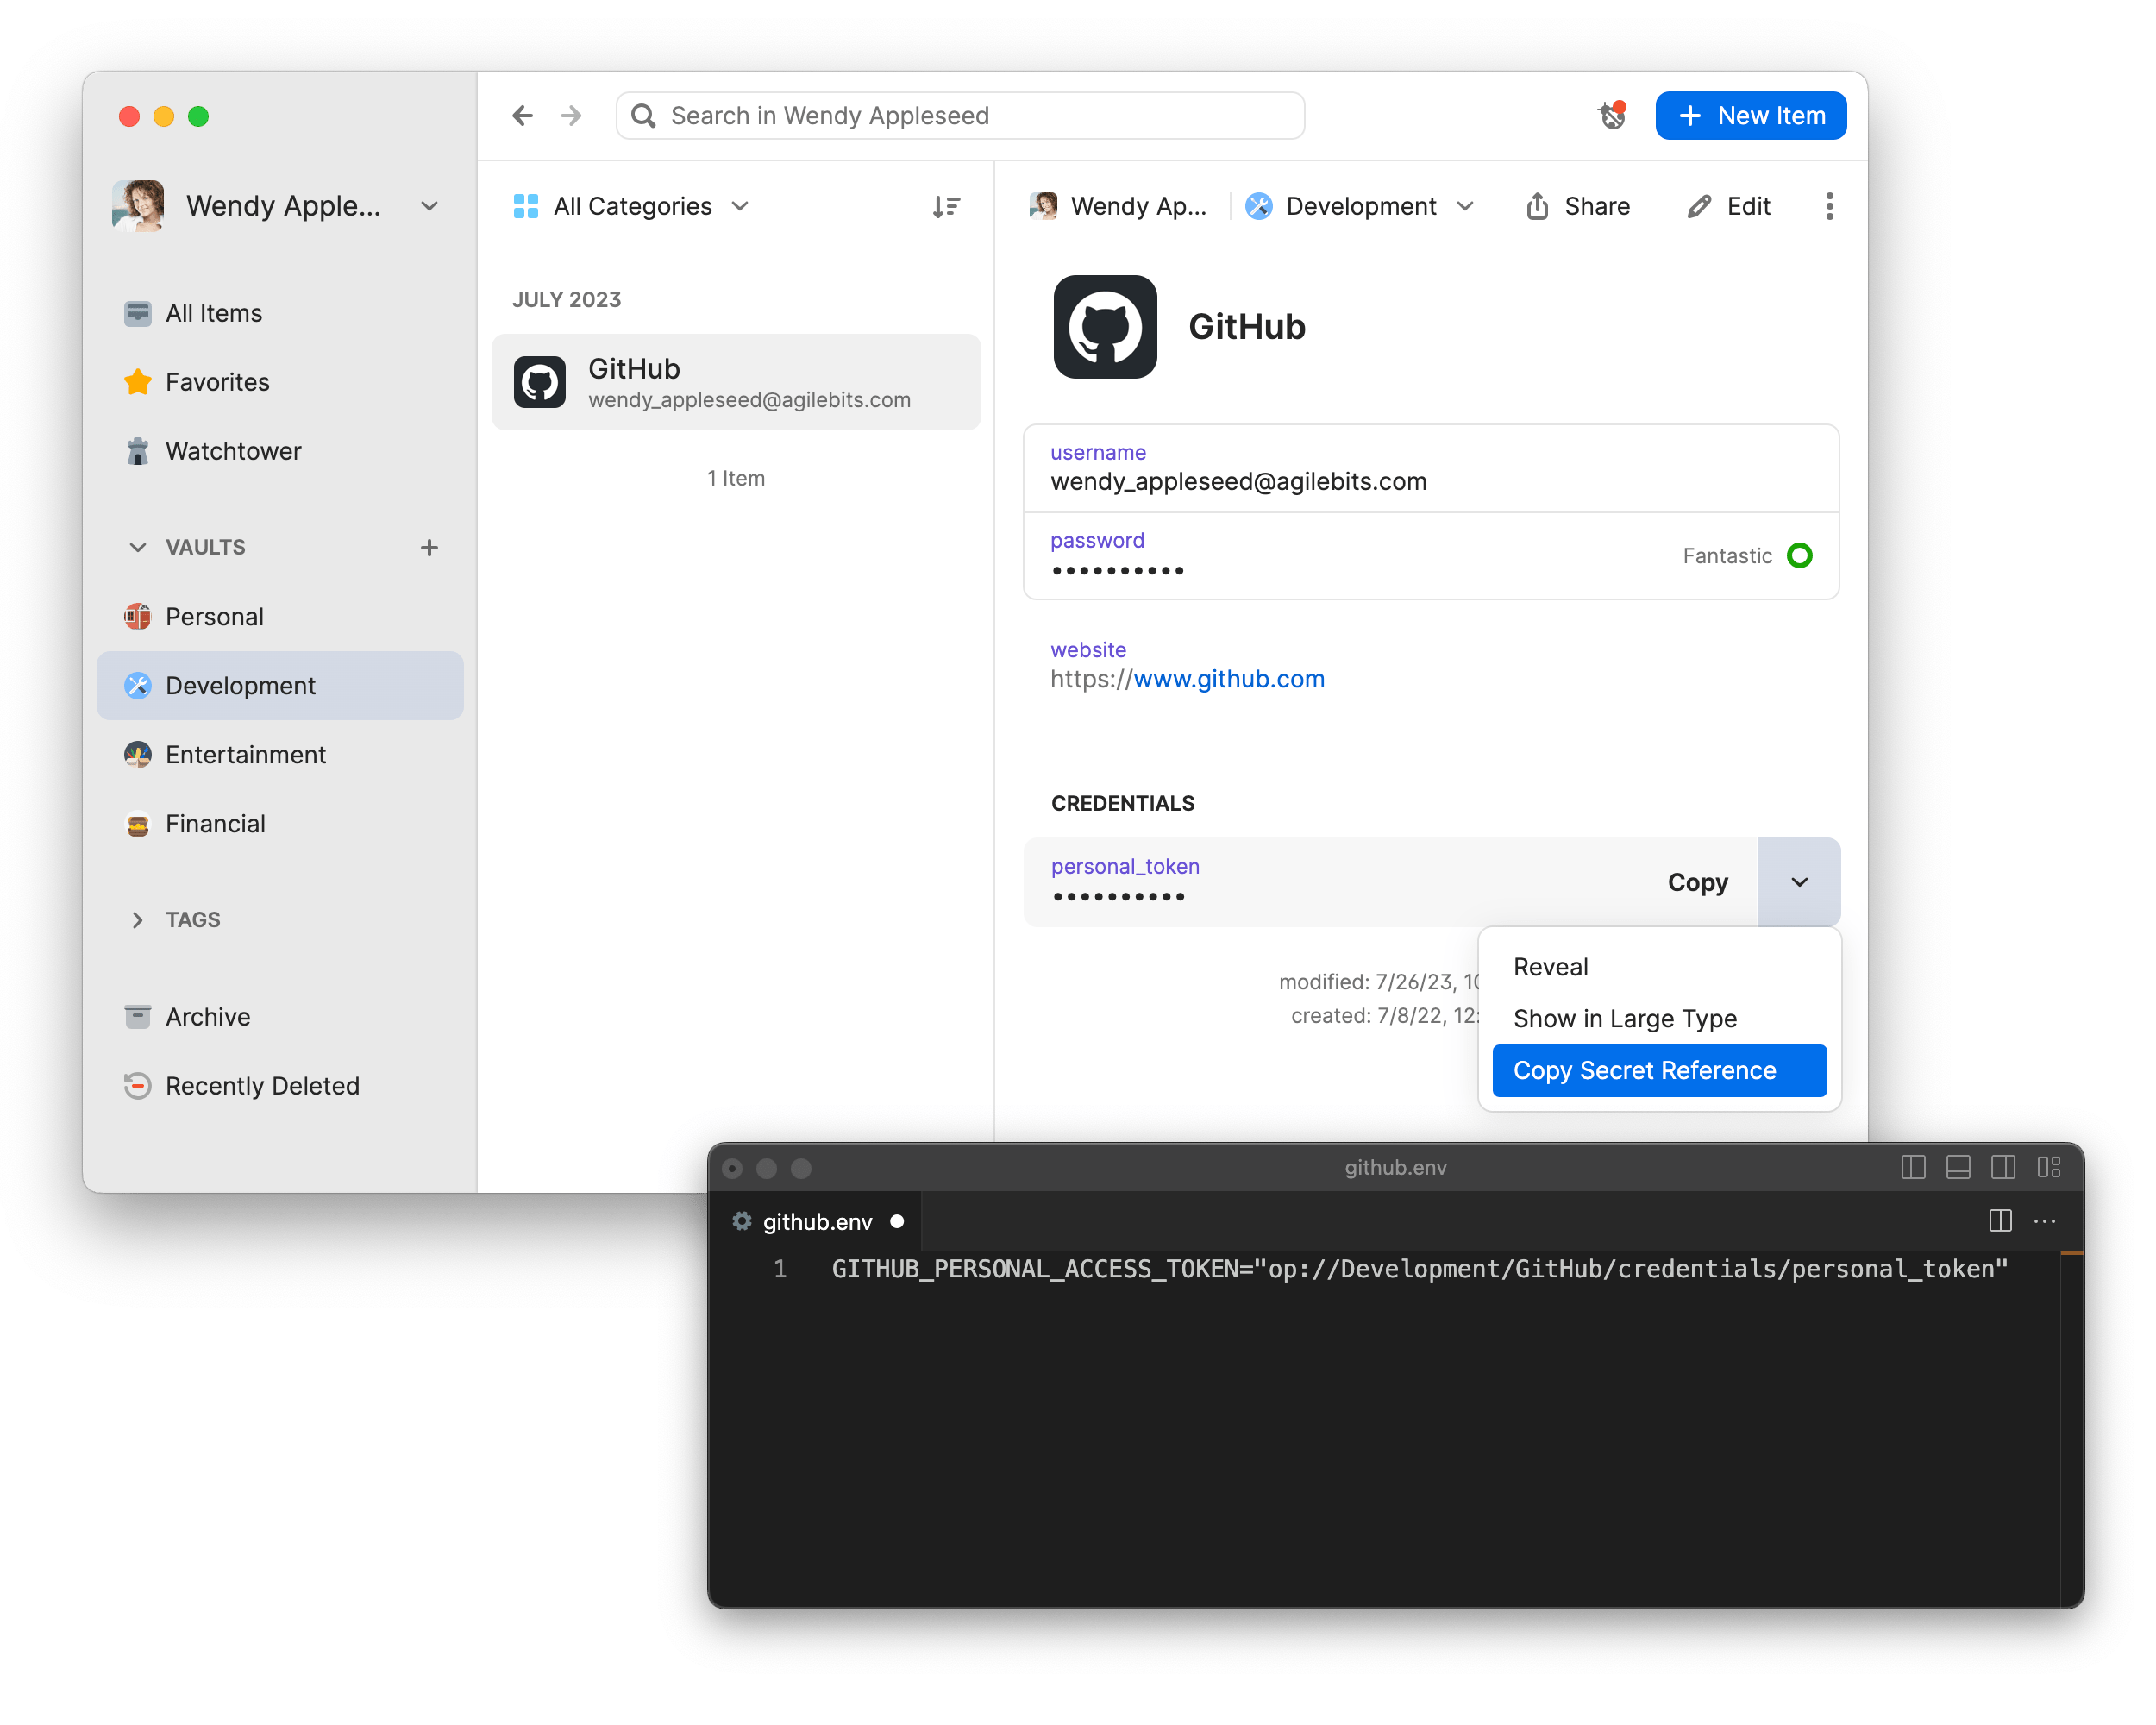Screen dimensions: 2156x1725
Task: Choose Copy Secret Reference
Action: point(1659,1070)
